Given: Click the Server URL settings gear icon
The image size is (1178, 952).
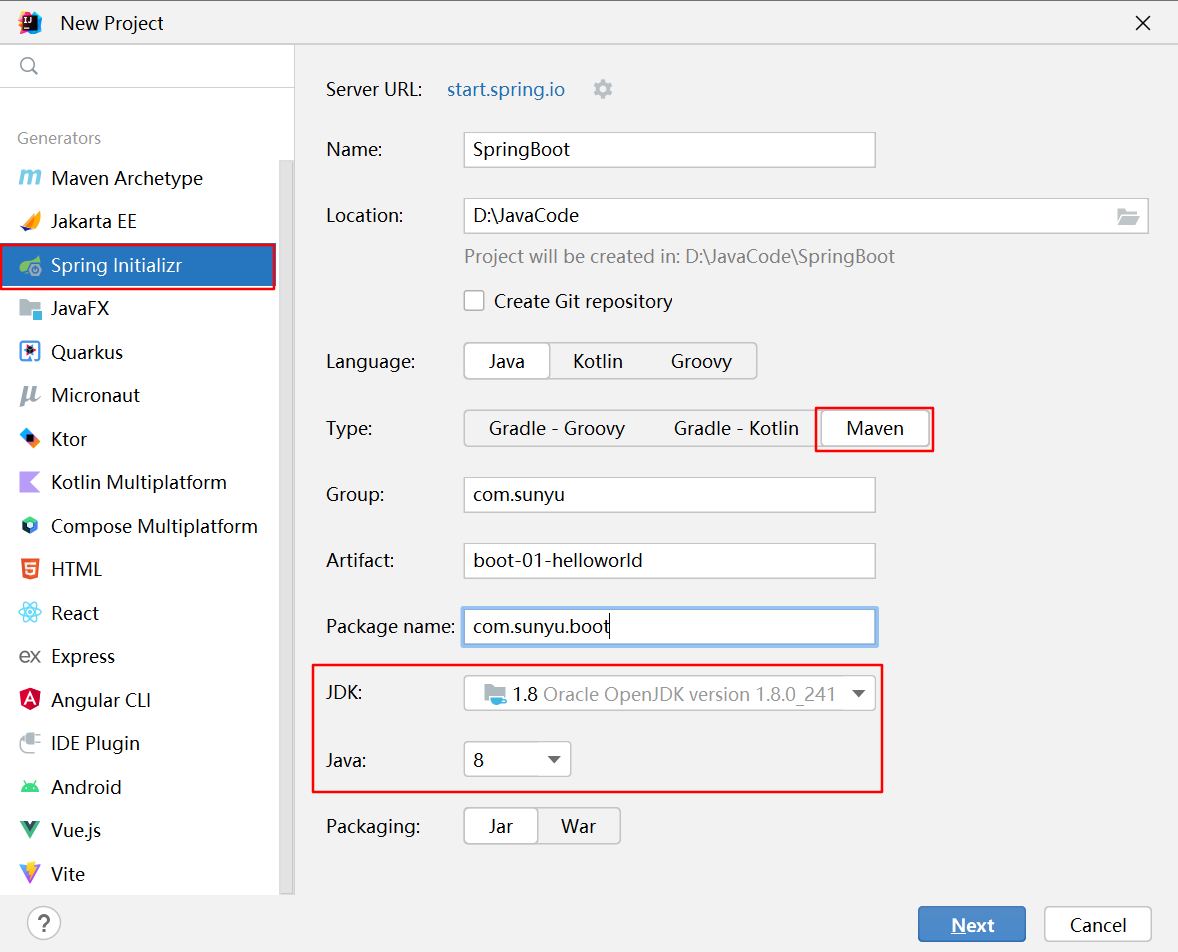Looking at the screenshot, I should pyautogui.click(x=603, y=89).
